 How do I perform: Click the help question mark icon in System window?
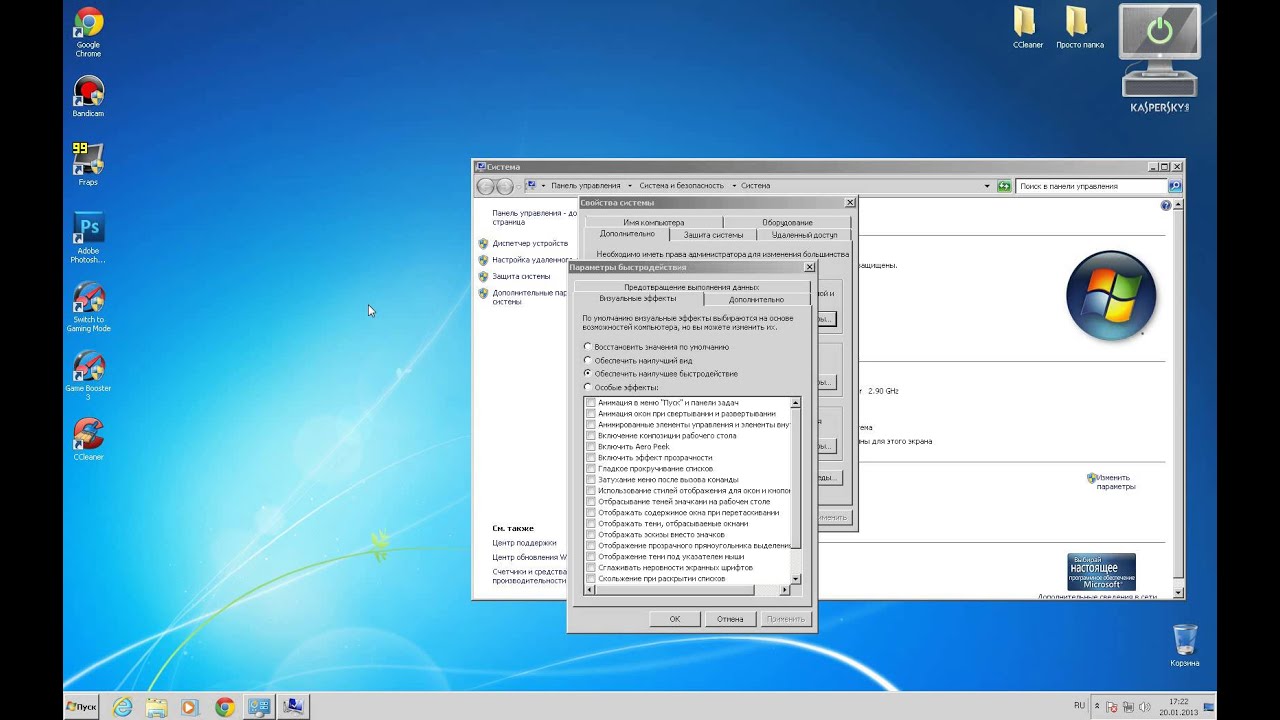click(1165, 205)
